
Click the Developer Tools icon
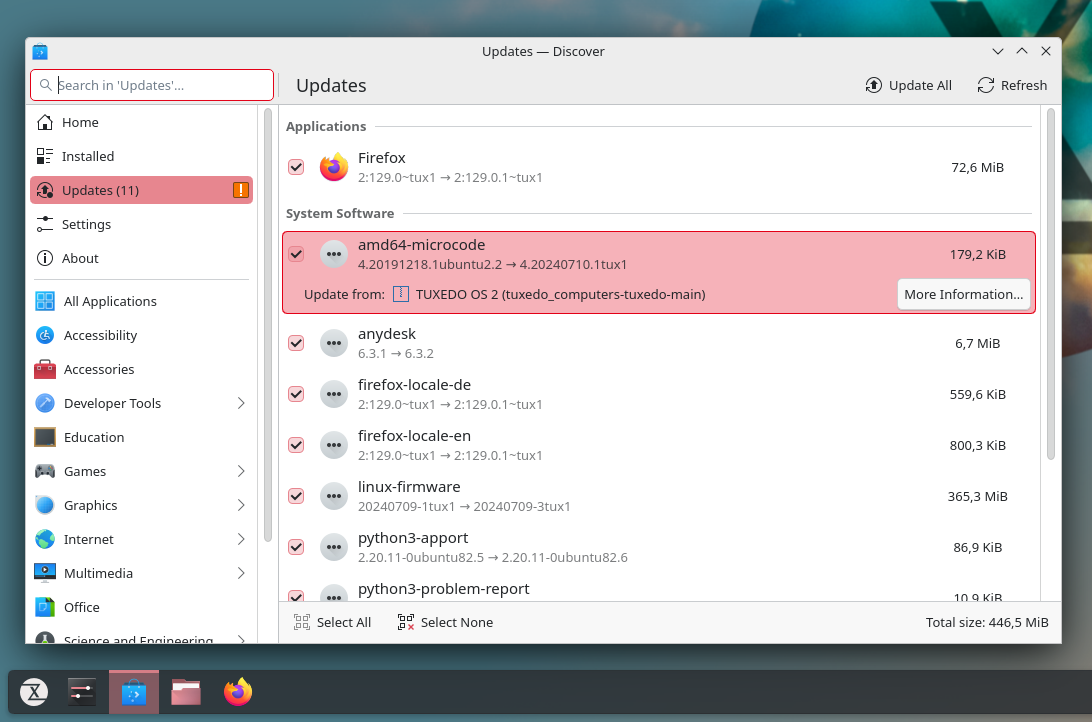point(45,403)
